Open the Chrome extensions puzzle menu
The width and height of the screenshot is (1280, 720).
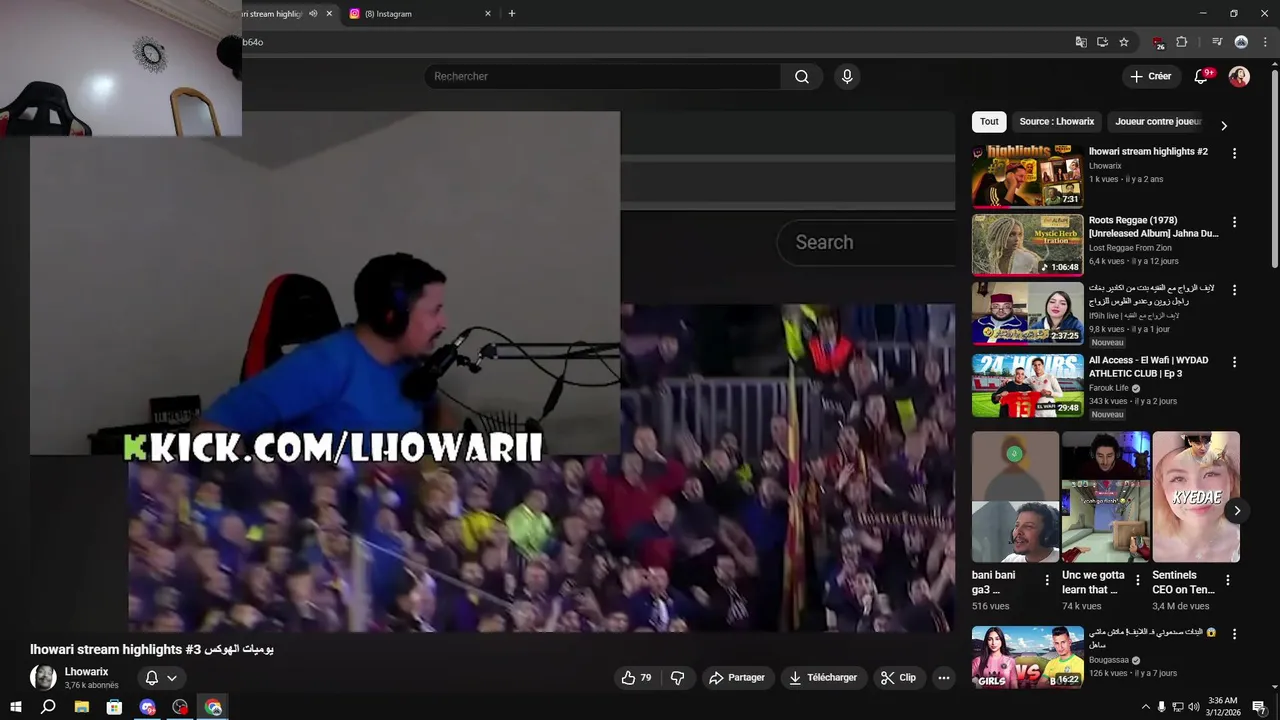click(1182, 42)
